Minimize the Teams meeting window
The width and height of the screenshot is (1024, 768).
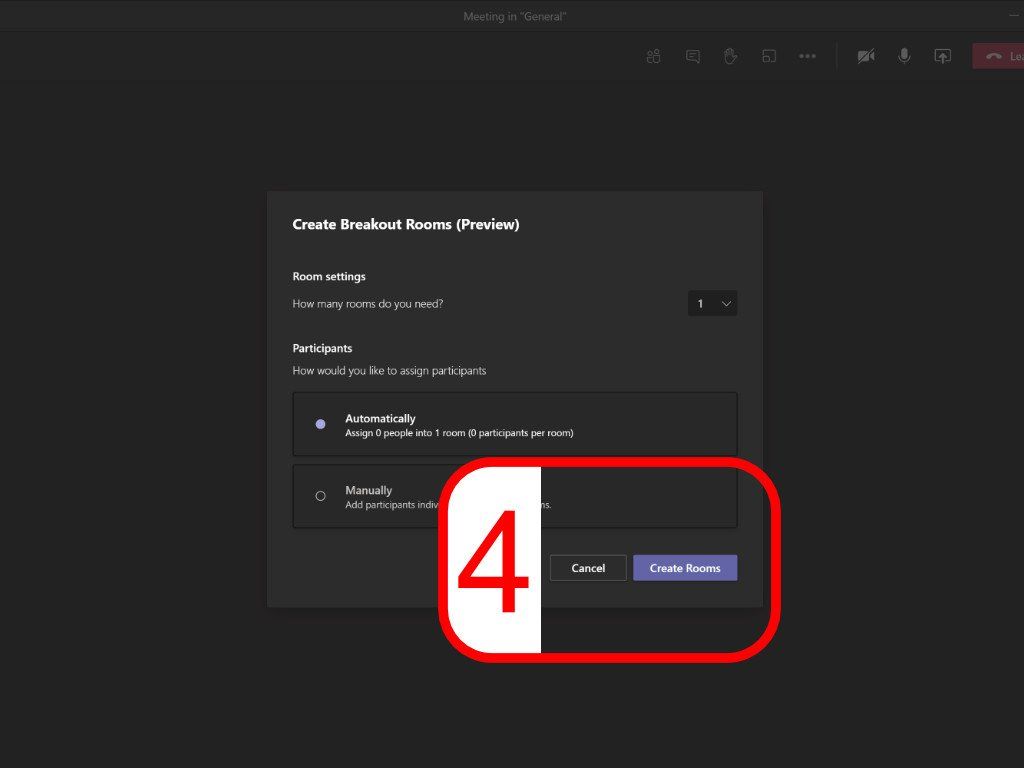[x=1013, y=16]
